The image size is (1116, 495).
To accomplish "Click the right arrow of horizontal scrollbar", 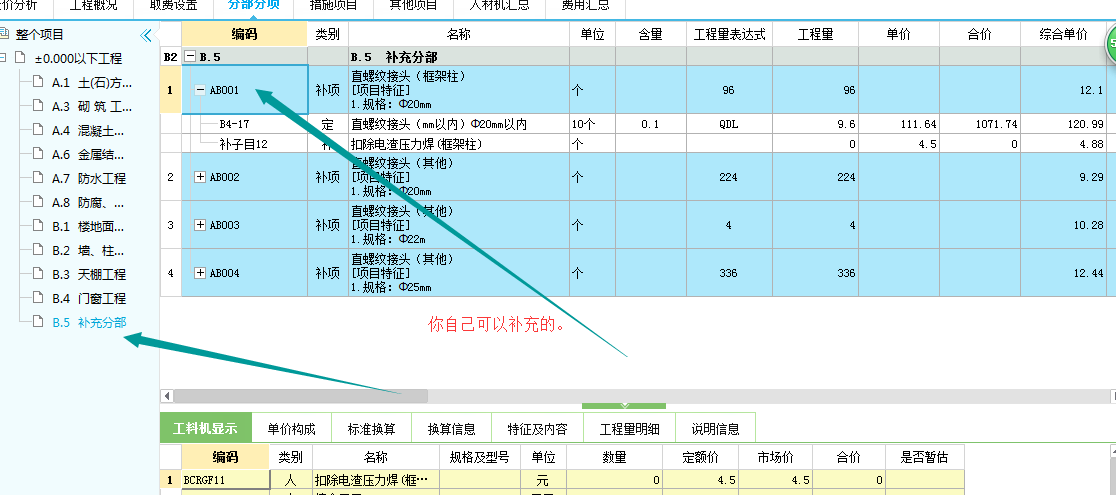I will [1112, 395].
